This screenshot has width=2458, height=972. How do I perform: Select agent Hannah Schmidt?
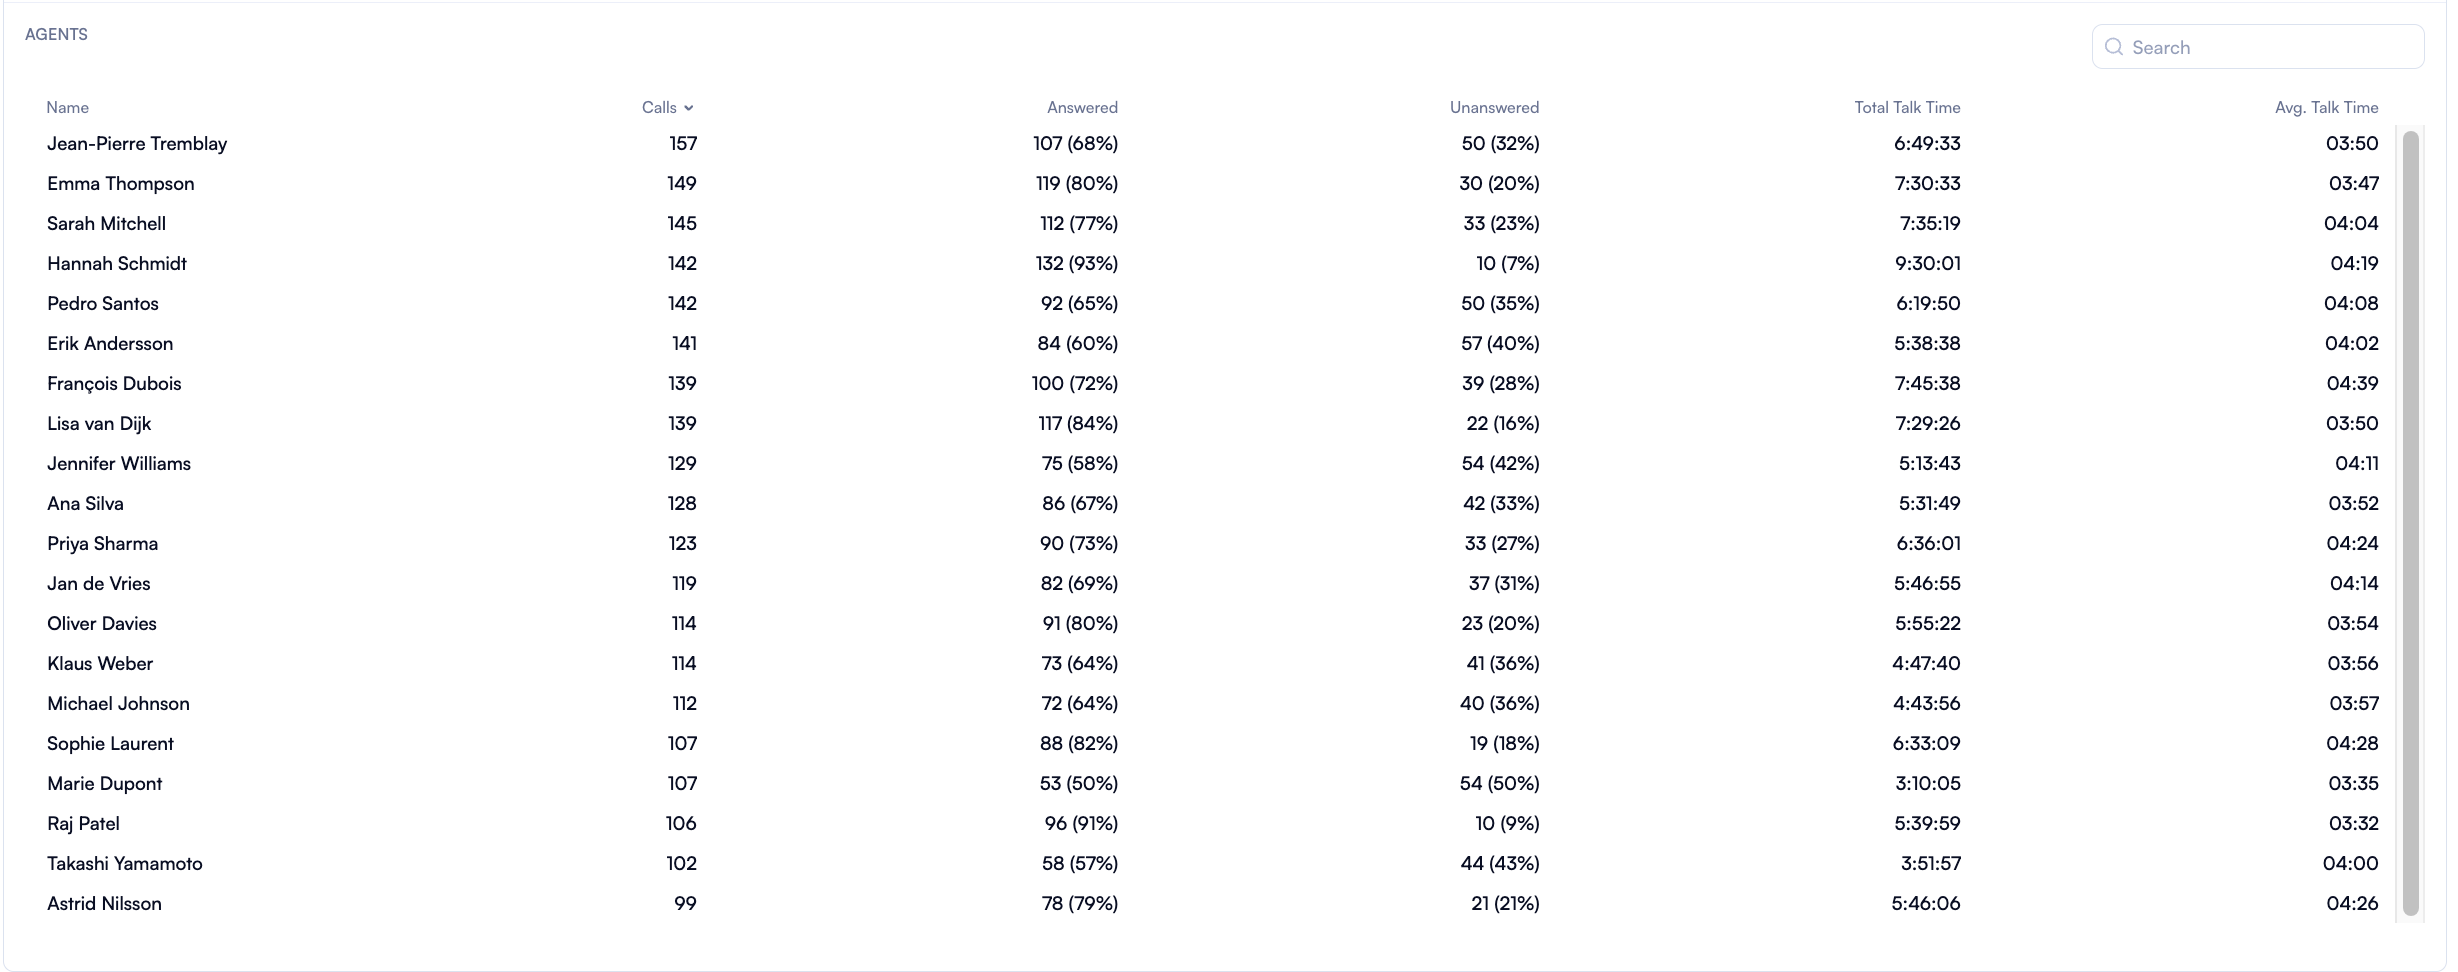pos(117,264)
